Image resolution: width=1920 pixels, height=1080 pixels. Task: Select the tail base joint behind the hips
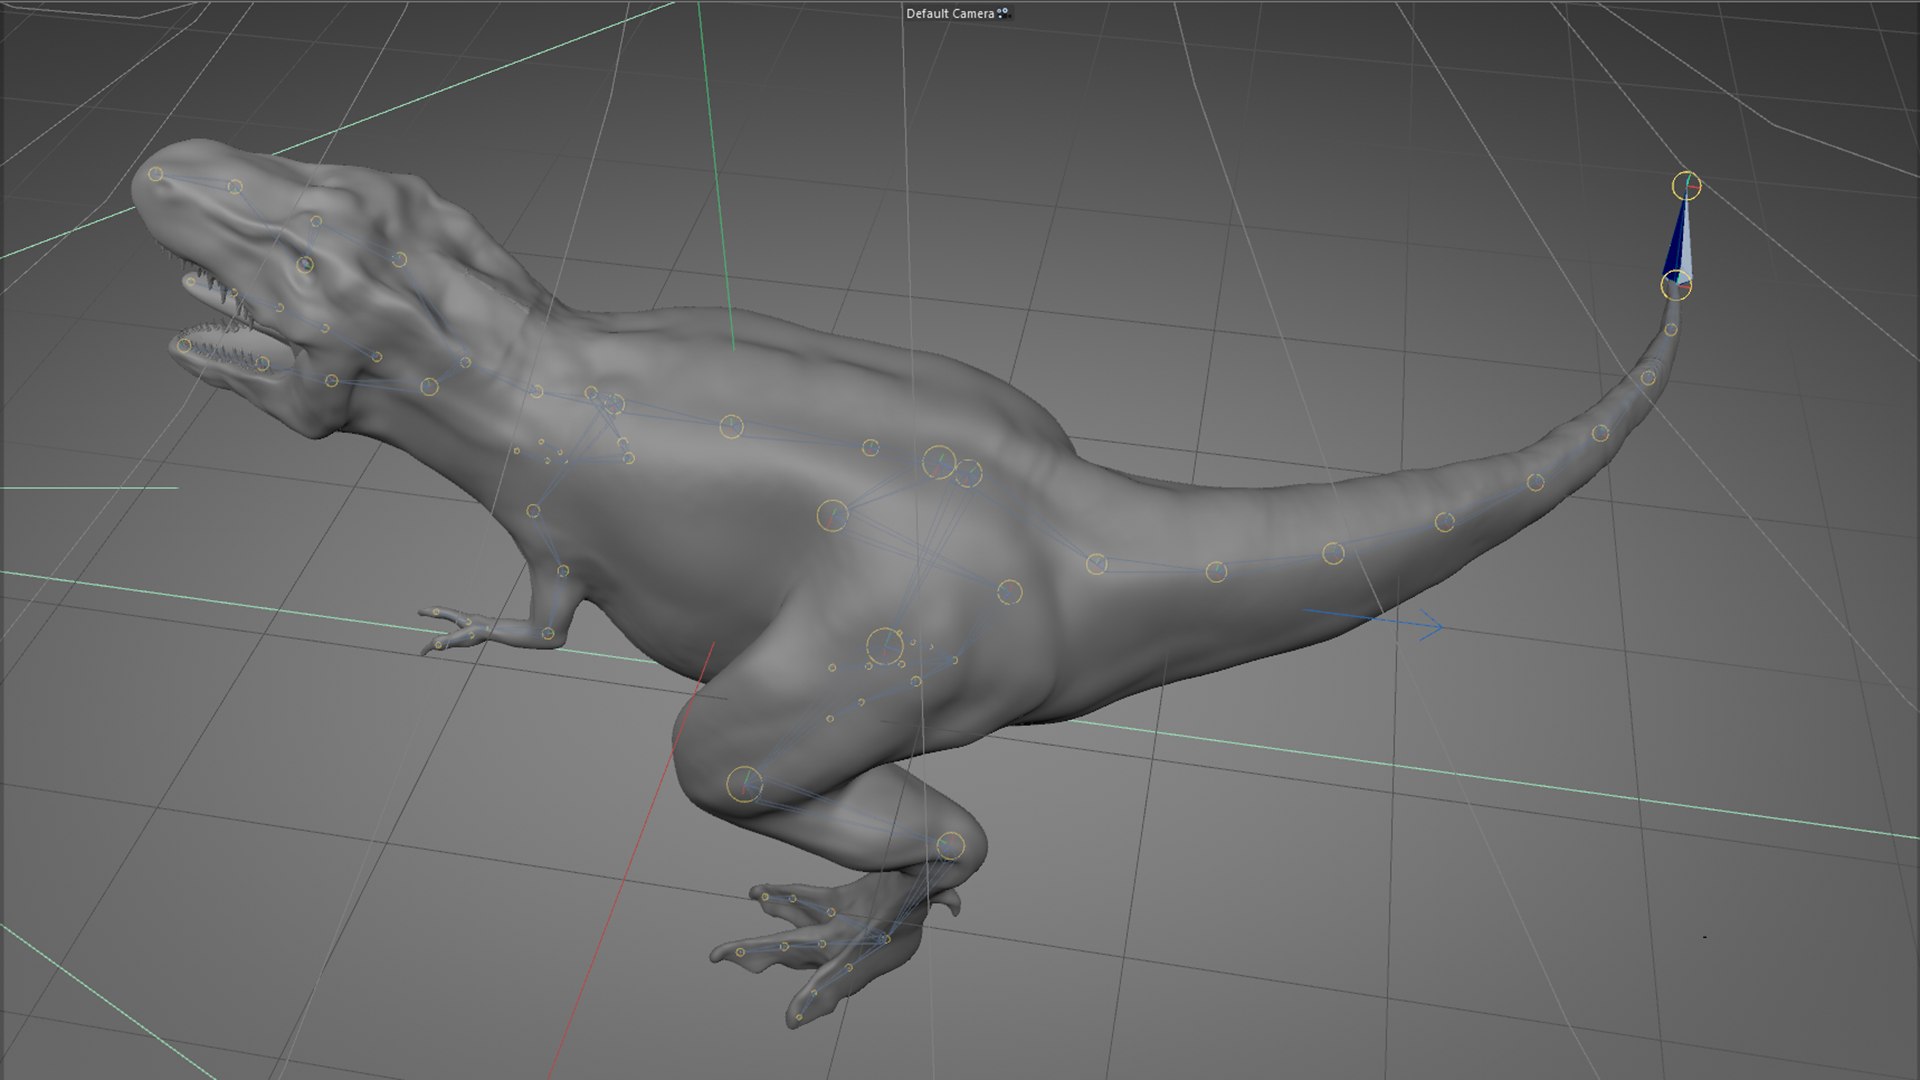(1096, 564)
